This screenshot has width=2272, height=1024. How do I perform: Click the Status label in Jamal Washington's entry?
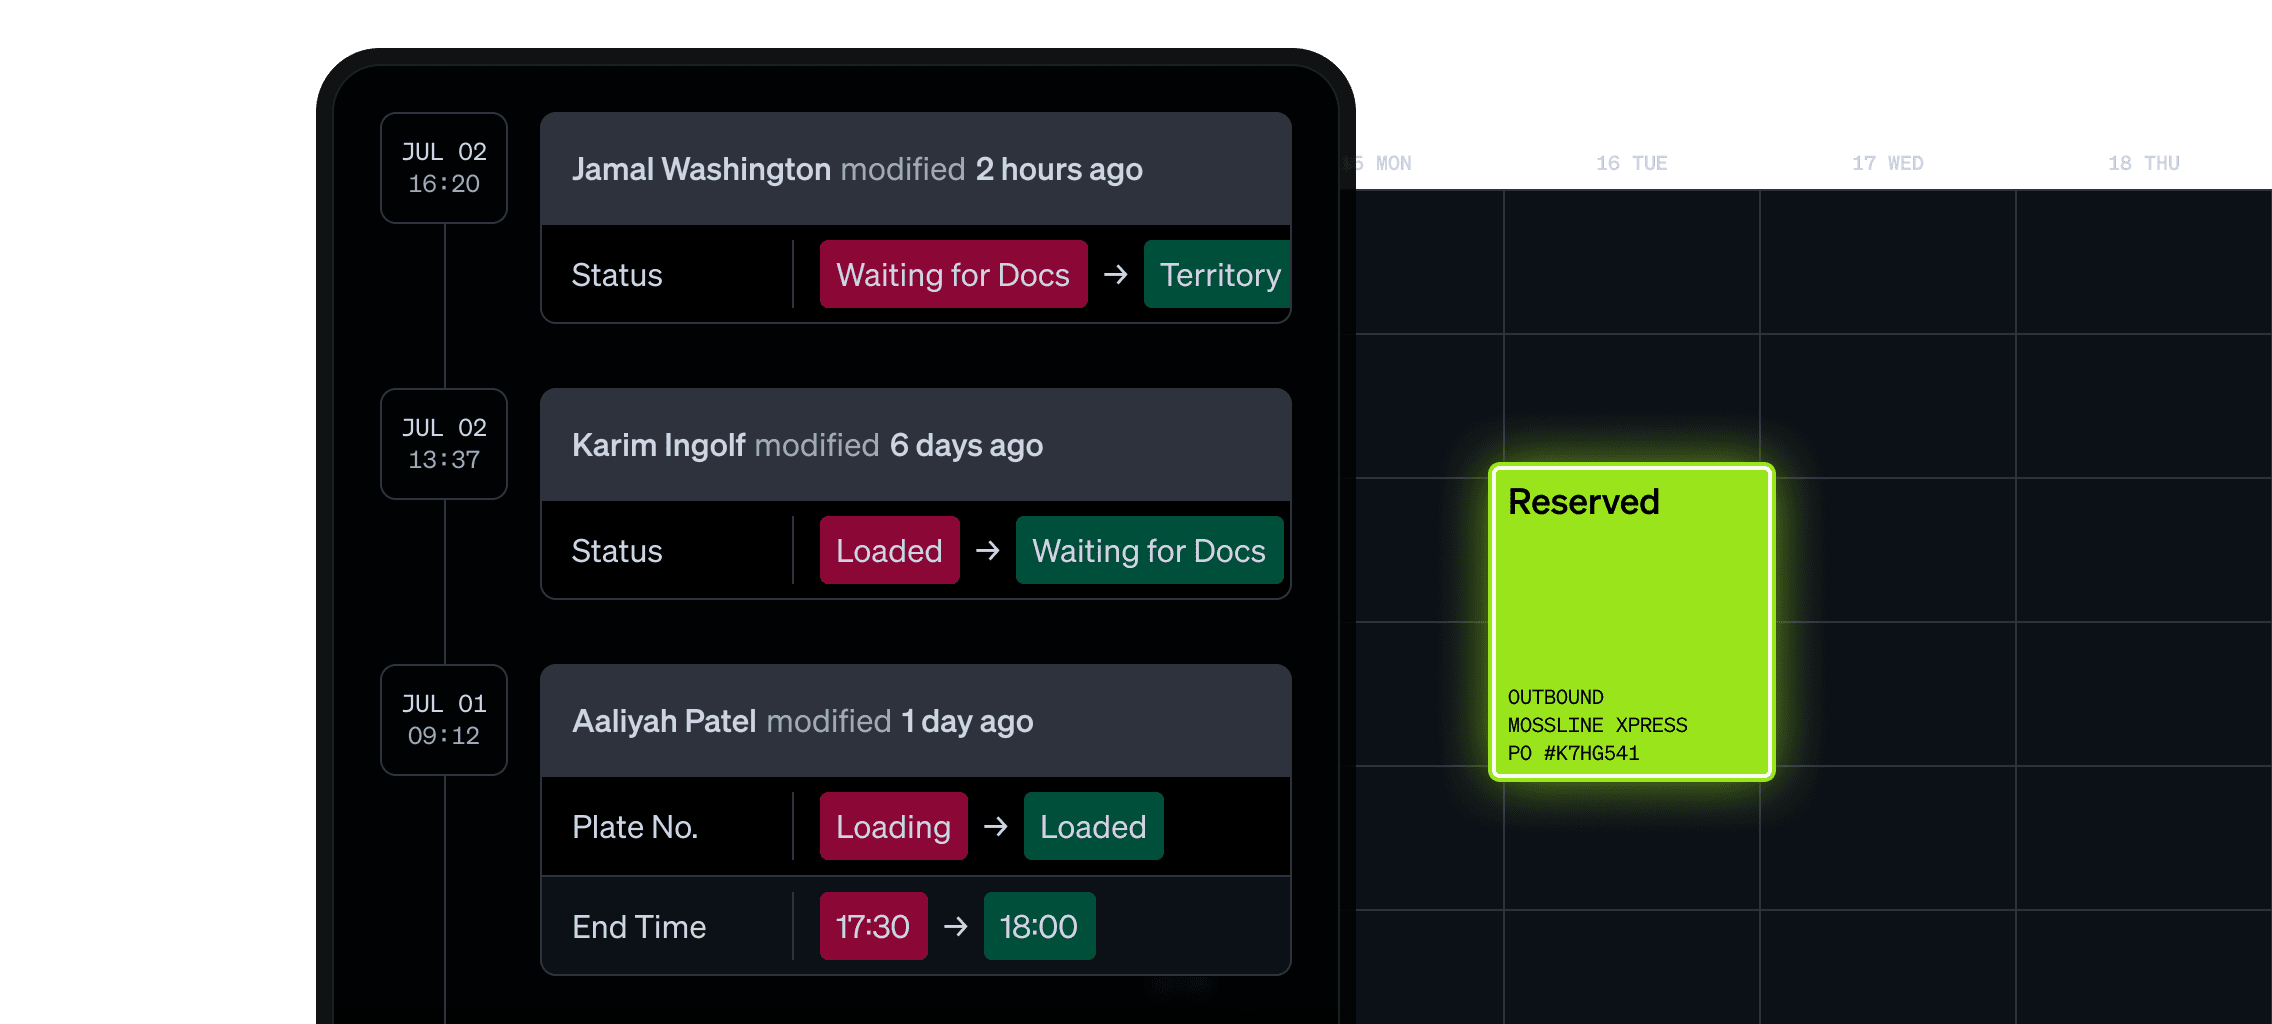[x=617, y=275]
